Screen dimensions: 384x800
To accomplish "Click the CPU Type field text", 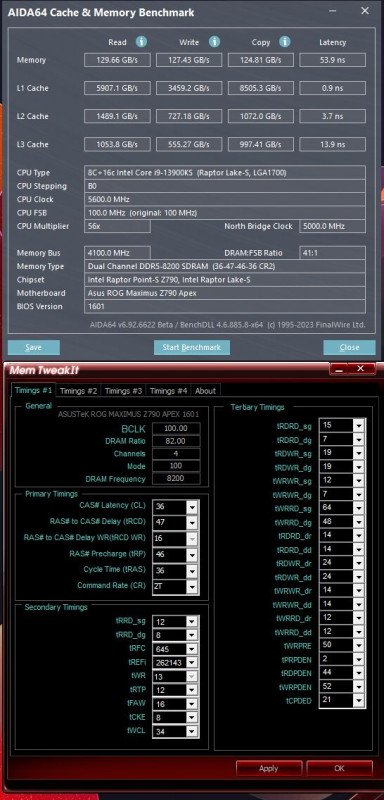I will tap(224, 172).
